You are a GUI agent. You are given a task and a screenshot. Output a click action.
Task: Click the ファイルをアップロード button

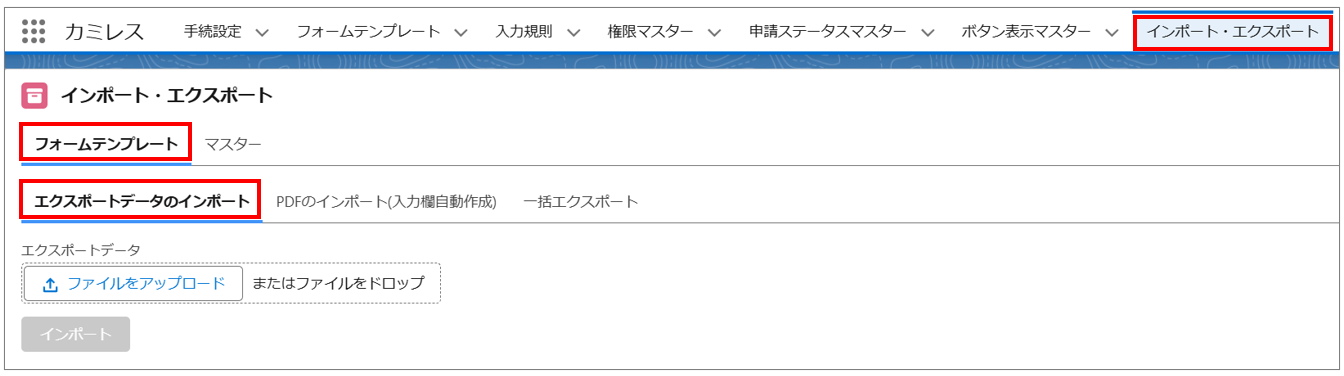133,284
